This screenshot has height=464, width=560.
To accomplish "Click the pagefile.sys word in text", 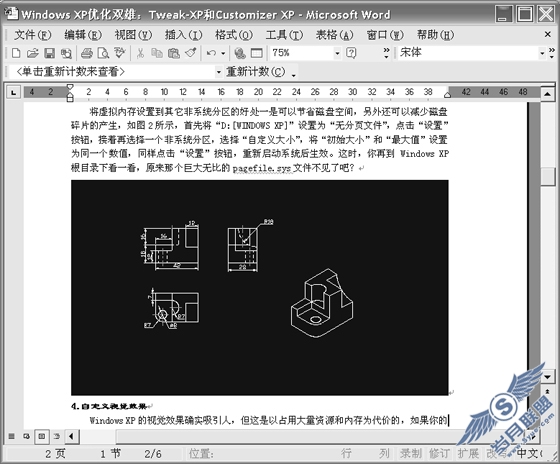I will [262, 168].
